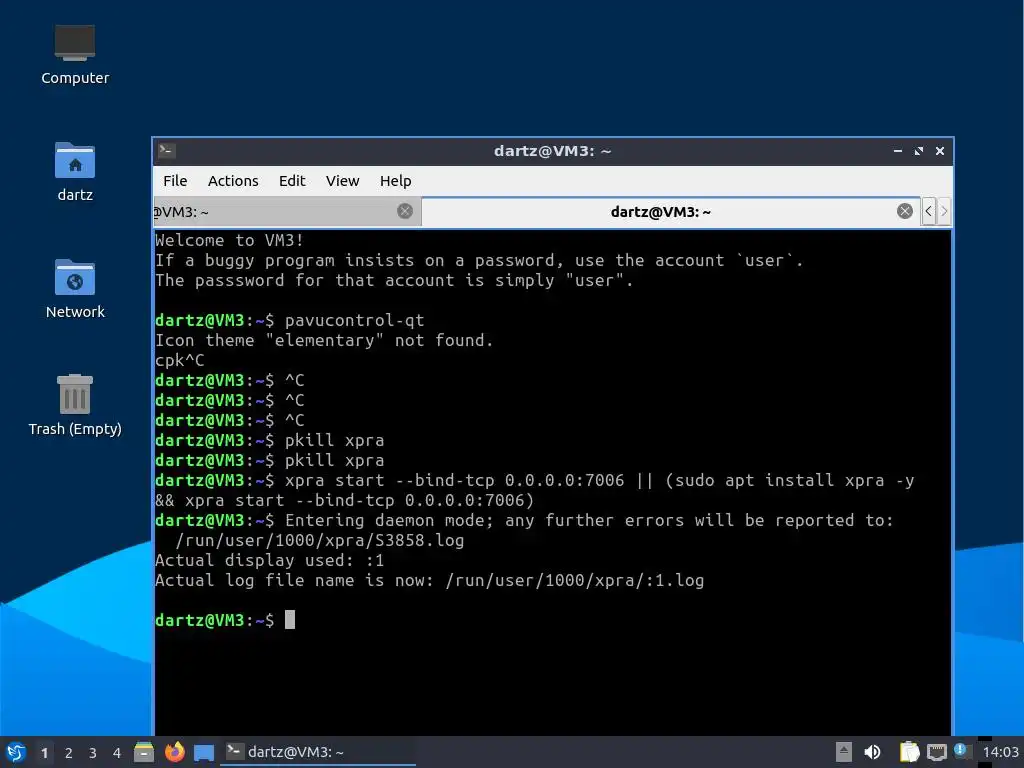Click the 14:03 clock in the panel

tap(1000, 752)
